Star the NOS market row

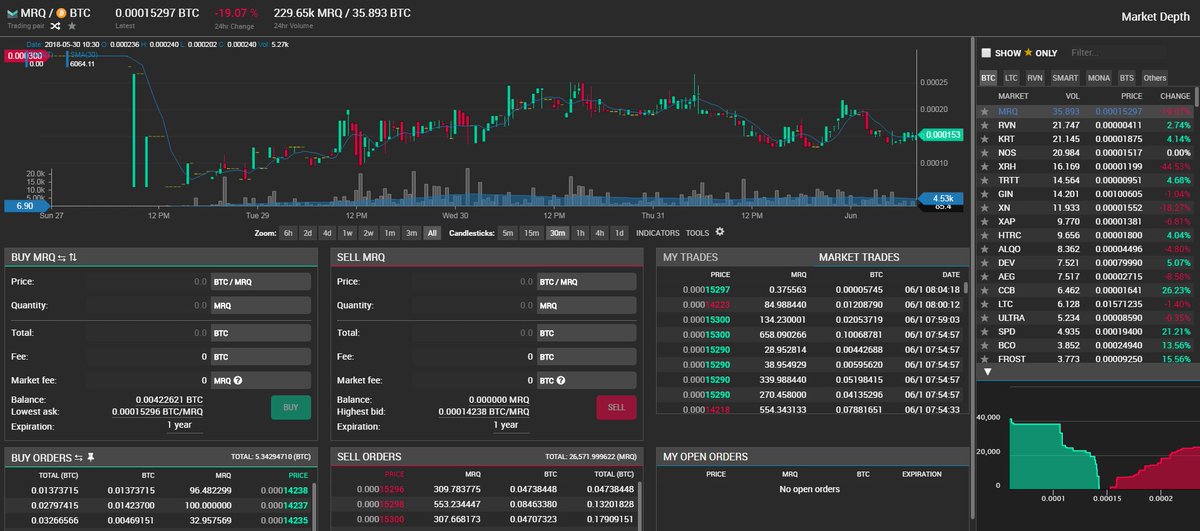pyautogui.click(x=985, y=151)
